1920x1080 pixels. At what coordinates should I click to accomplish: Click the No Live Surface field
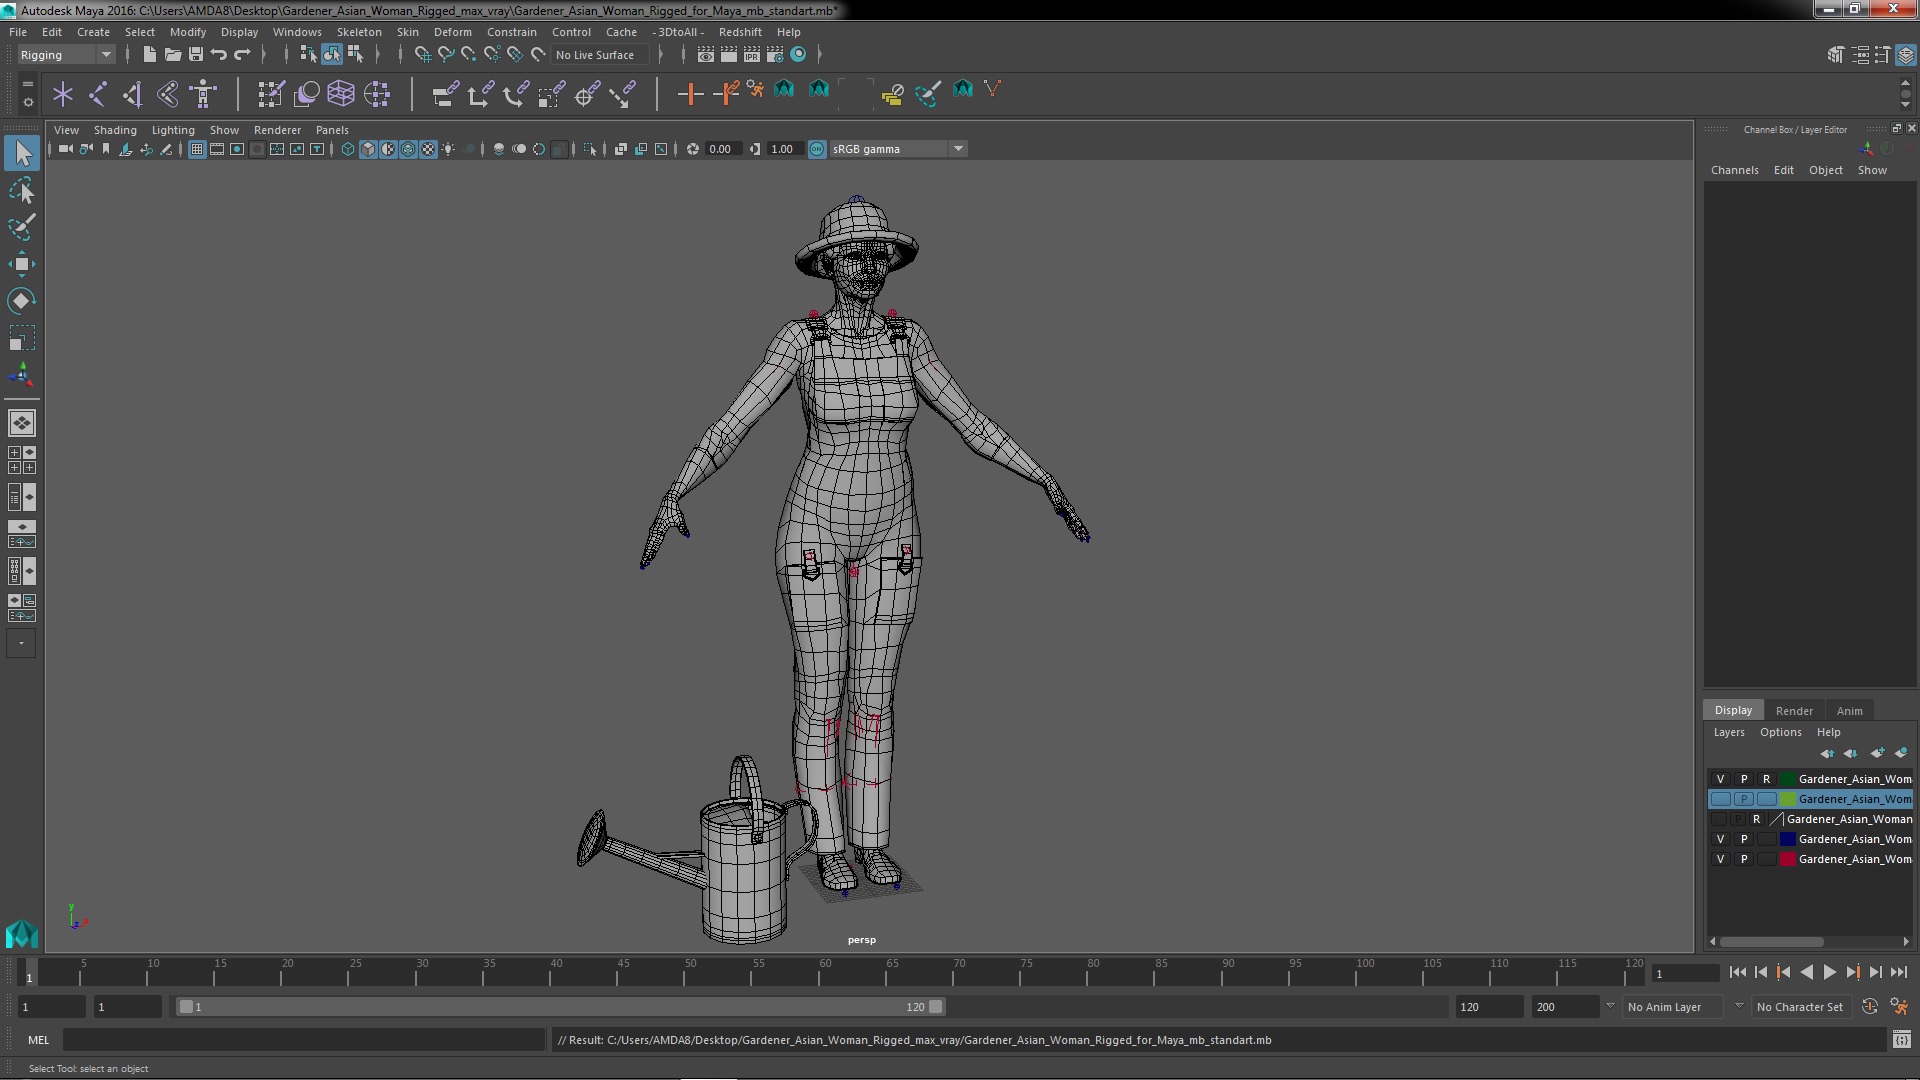pyautogui.click(x=599, y=55)
